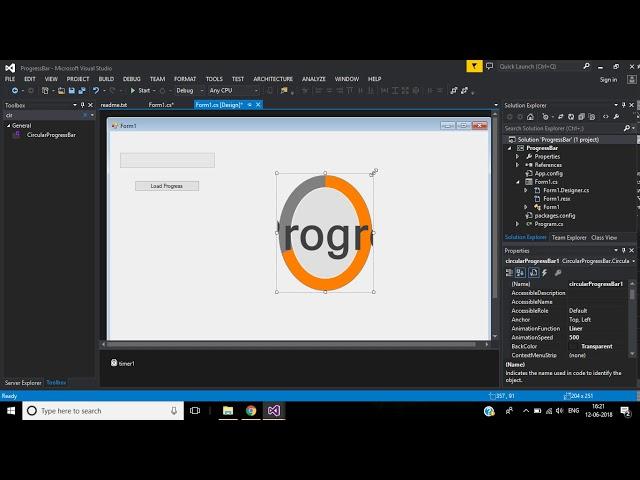Click the Search Solution Explorer field
640x480 pixels.
[x=562, y=128]
